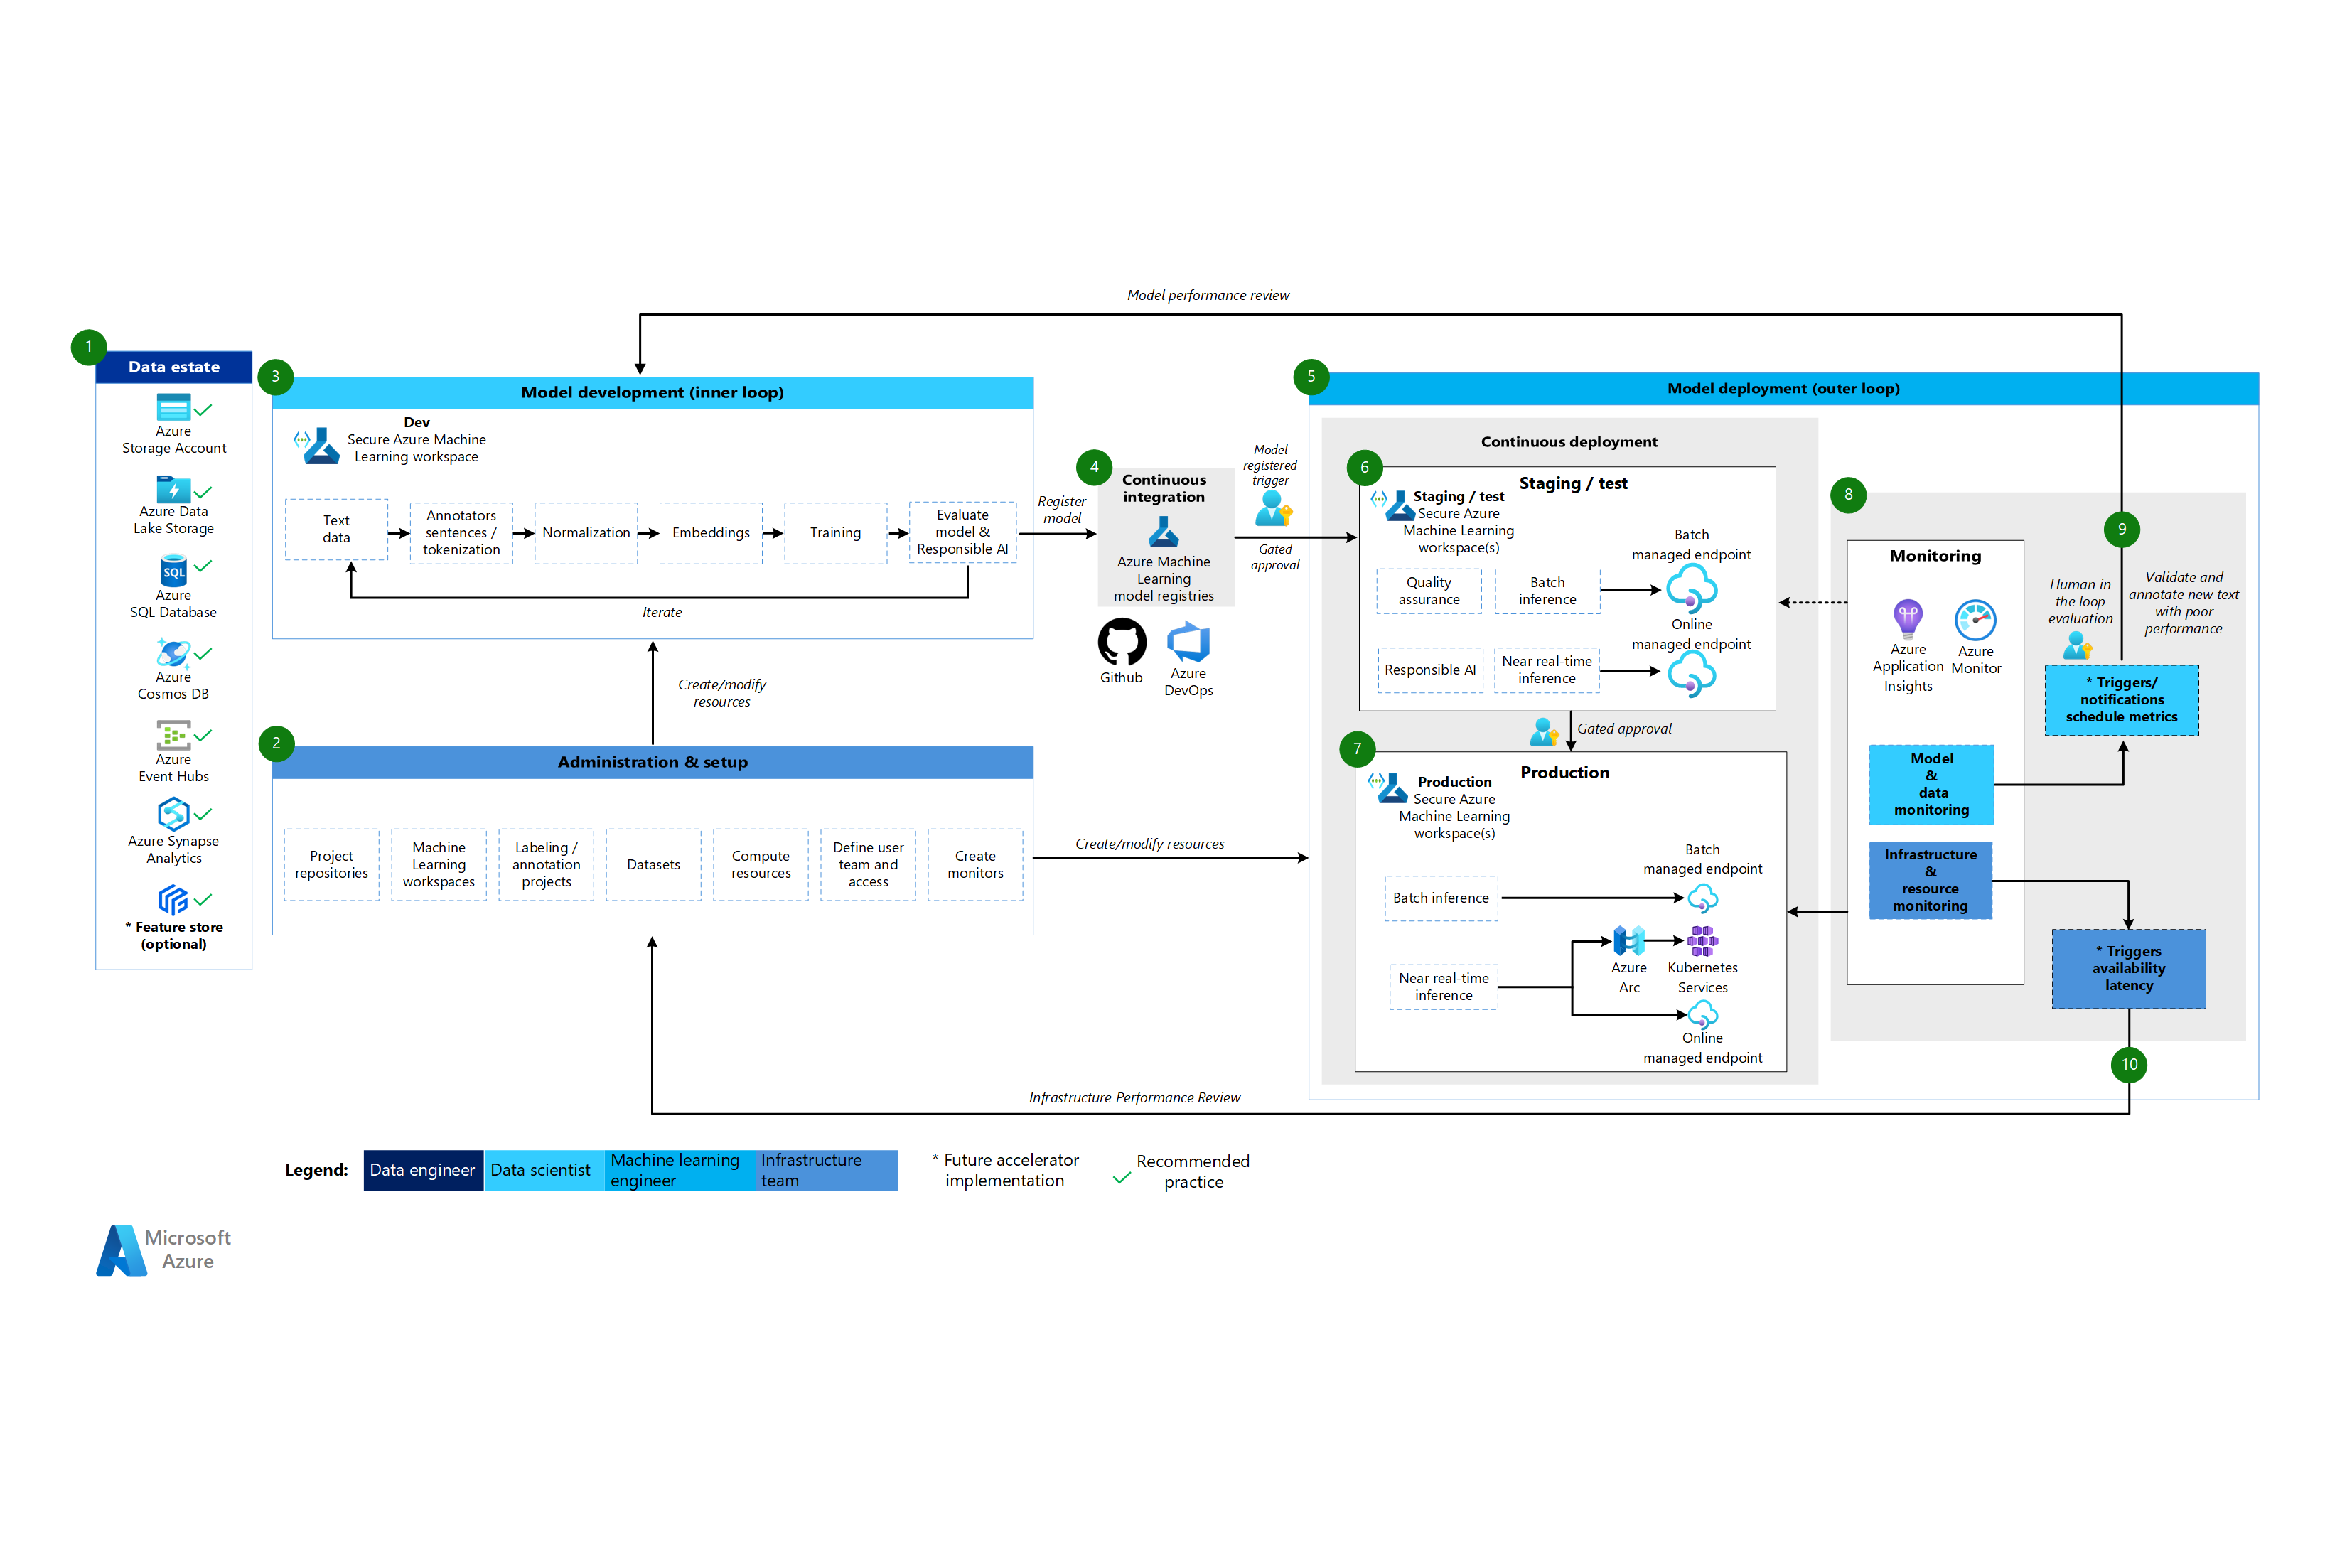Click the Labeling / annotation projects box

click(x=546, y=865)
